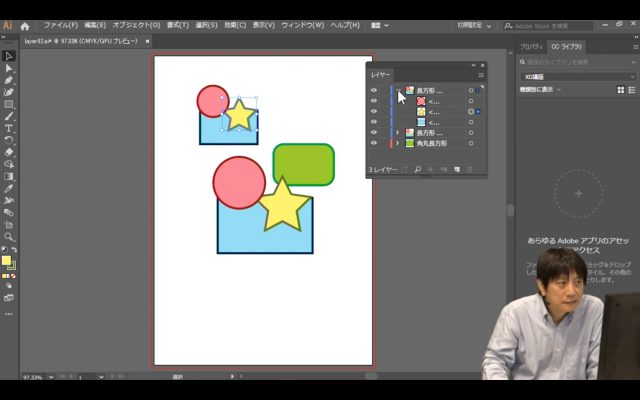Click Locate Object magnifier in Layers panel

point(418,169)
